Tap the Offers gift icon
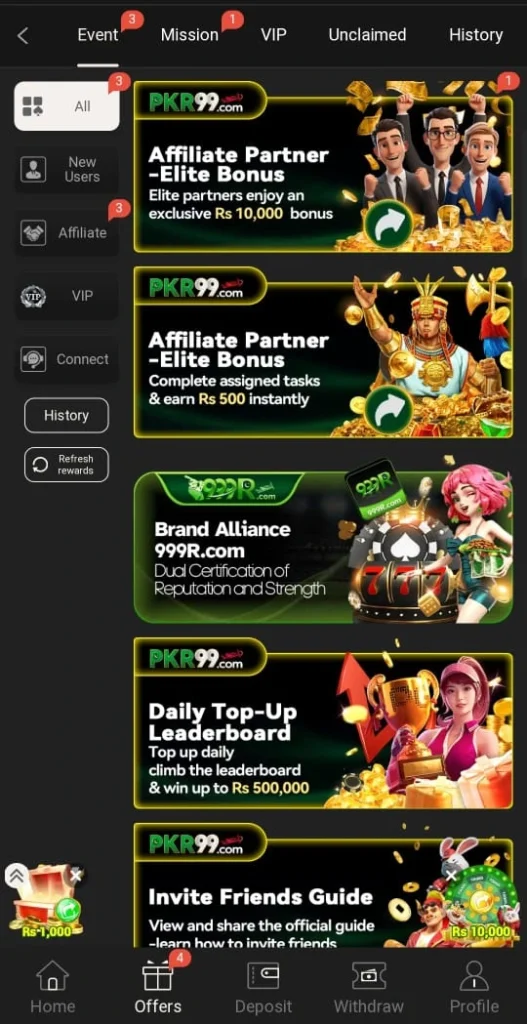527x1024 pixels. tap(157, 976)
